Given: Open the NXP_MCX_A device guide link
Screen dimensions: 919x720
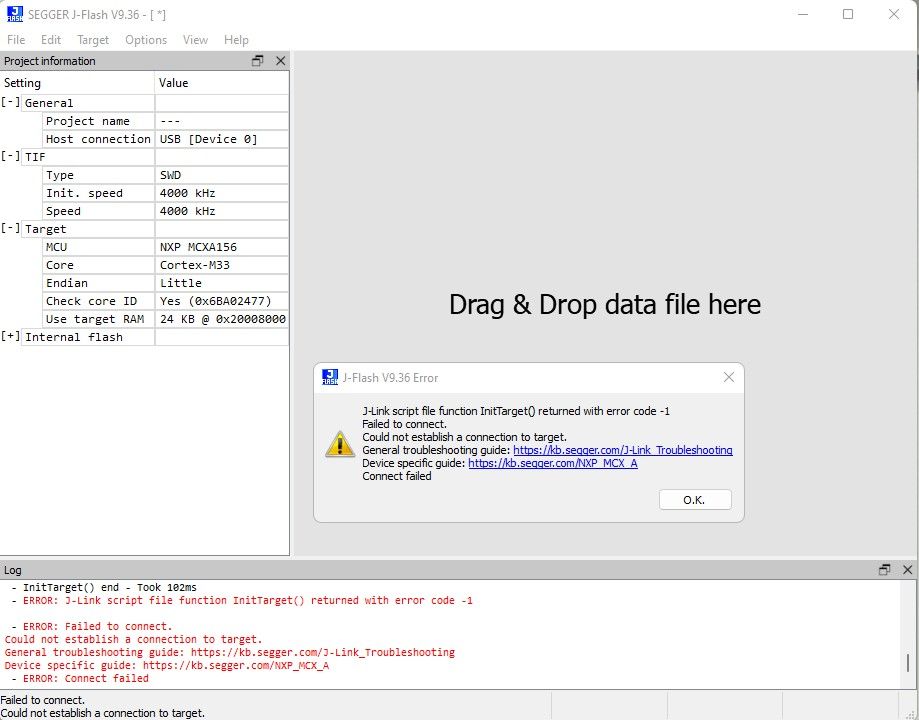Looking at the screenshot, I should coord(553,463).
